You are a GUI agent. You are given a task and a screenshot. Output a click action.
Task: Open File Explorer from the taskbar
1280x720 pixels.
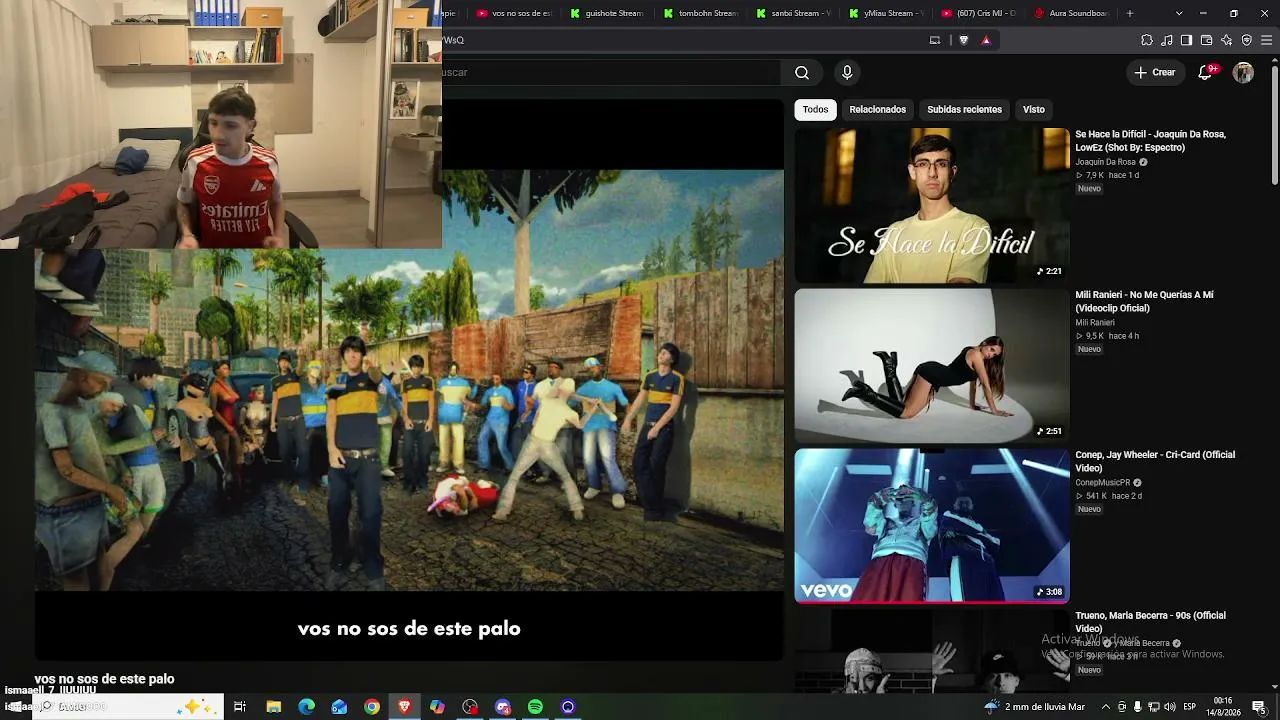pyautogui.click(x=273, y=707)
